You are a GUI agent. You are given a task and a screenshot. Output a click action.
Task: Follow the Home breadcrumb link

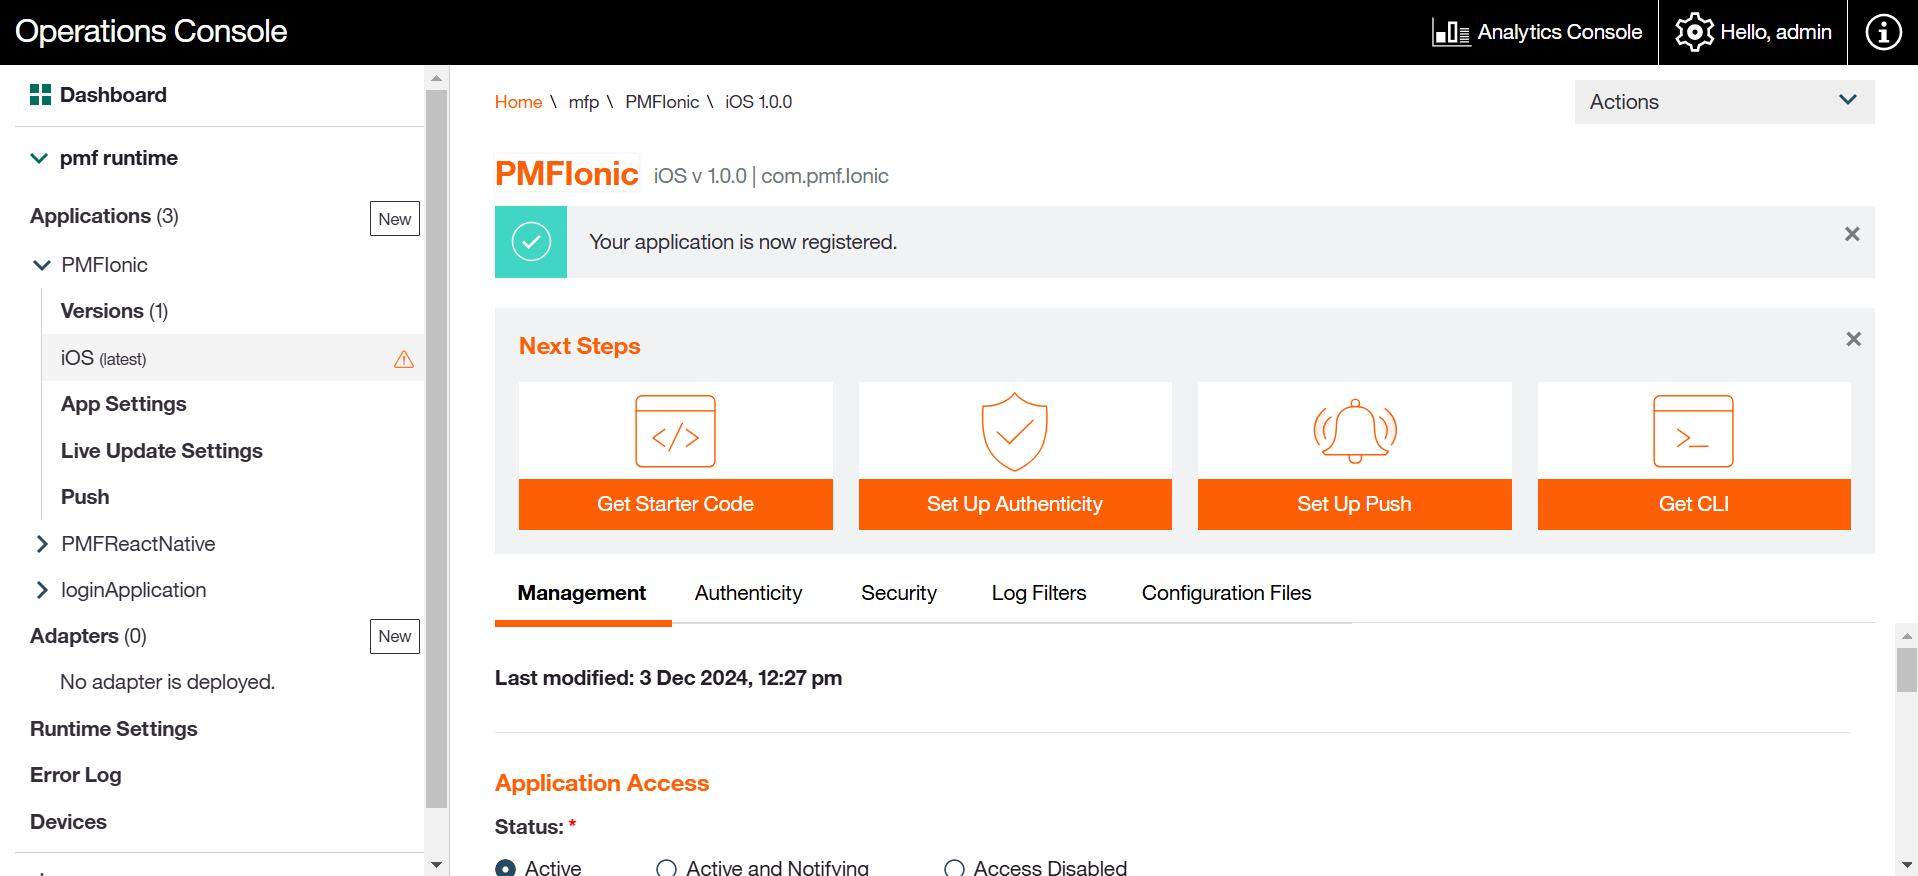click(518, 102)
